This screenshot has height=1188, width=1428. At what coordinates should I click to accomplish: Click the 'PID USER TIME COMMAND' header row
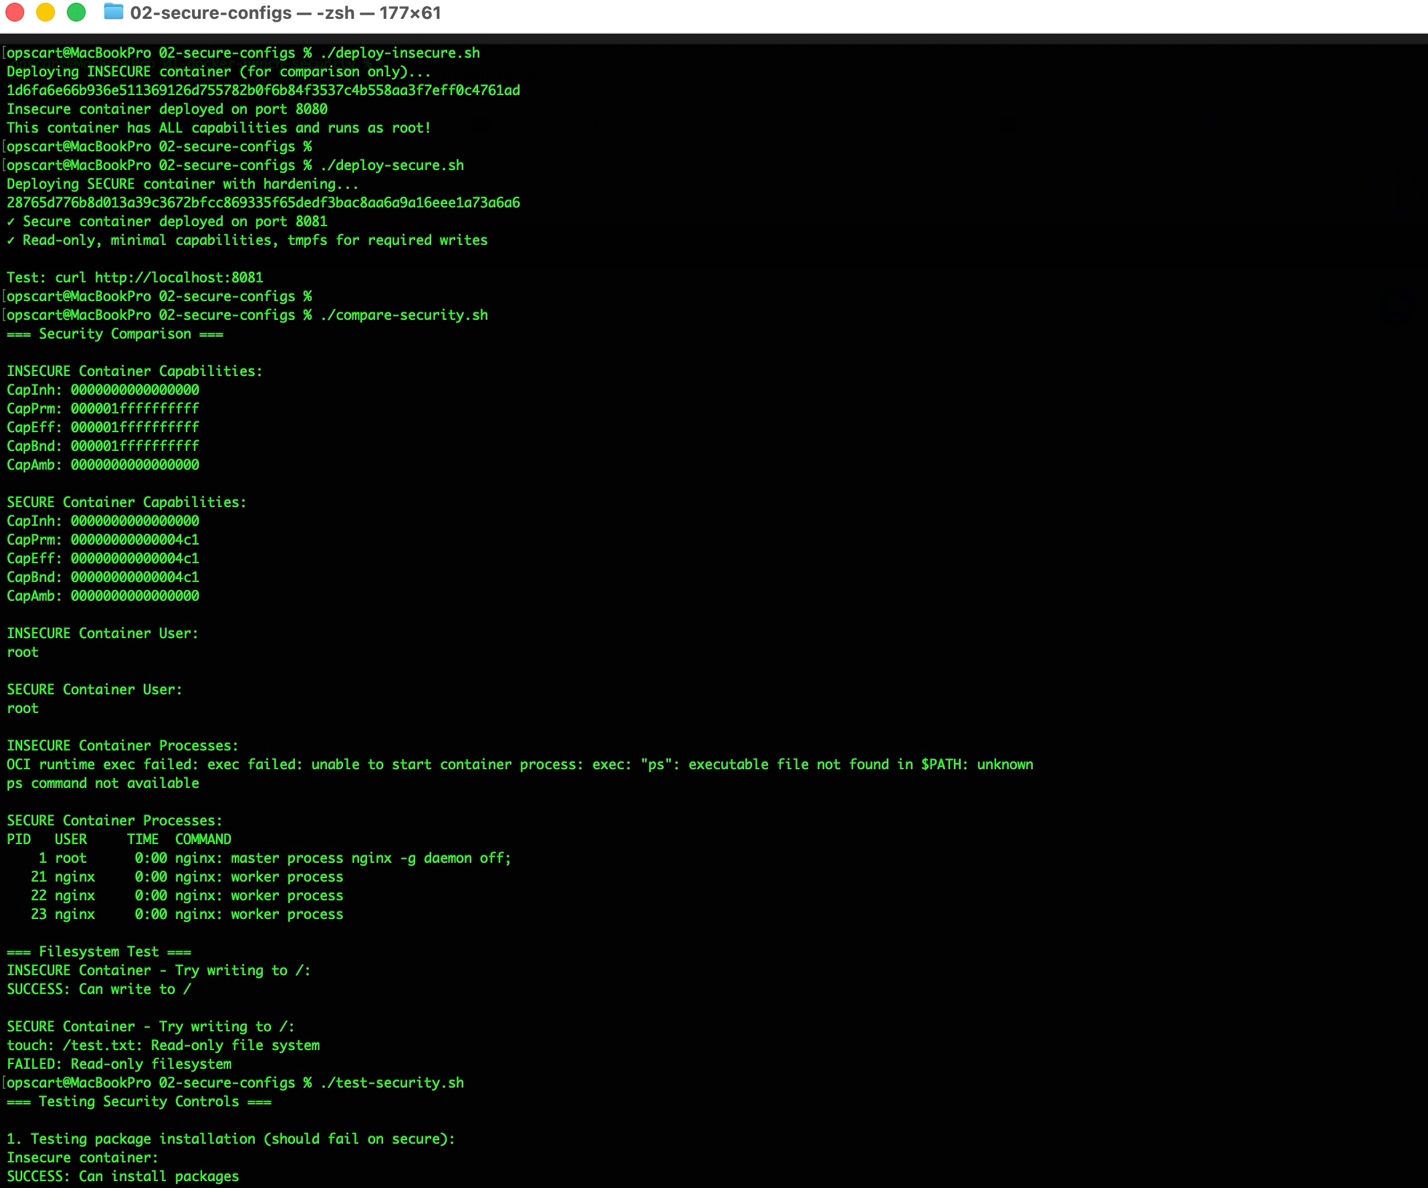[119, 840]
